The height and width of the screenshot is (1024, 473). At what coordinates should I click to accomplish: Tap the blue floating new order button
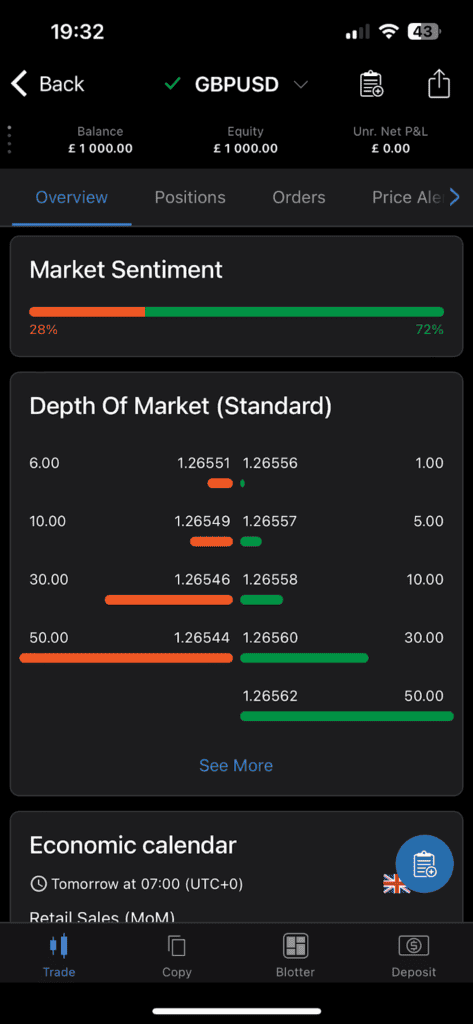tap(424, 863)
